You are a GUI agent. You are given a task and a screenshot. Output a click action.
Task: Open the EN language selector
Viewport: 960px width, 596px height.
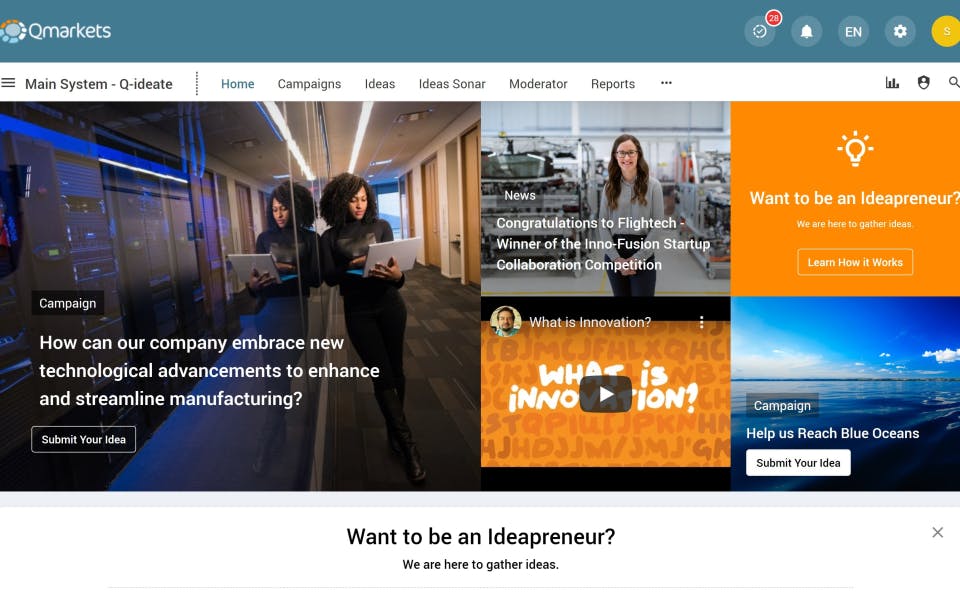853,31
